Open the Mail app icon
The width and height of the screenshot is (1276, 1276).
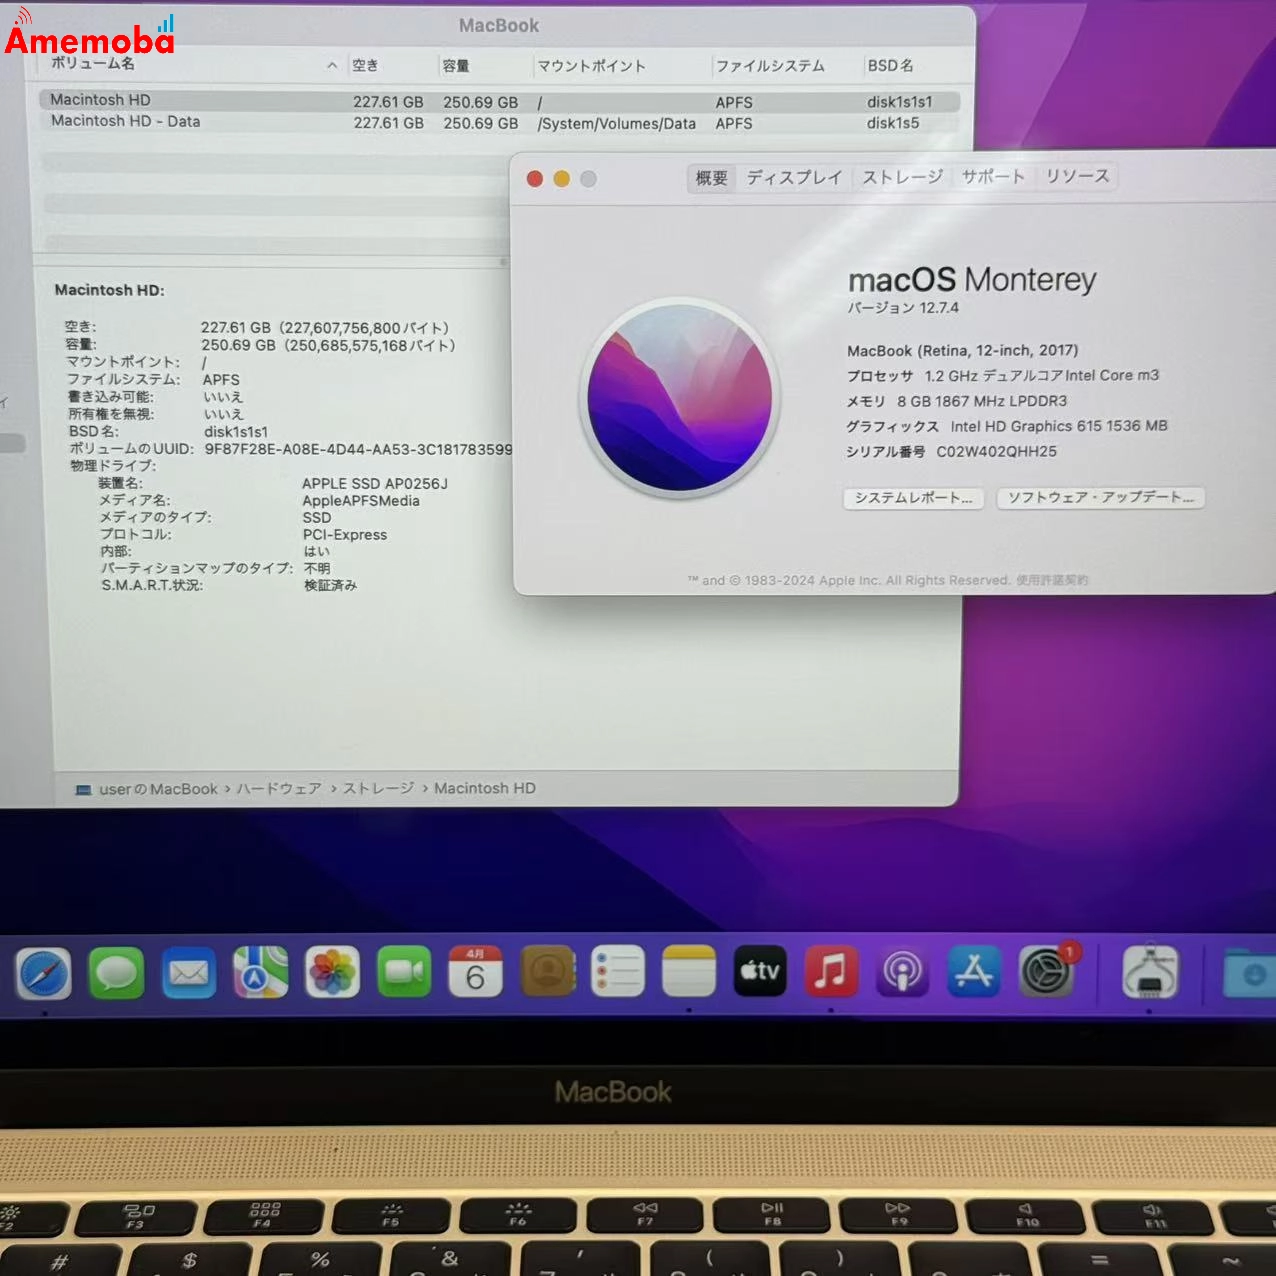[x=189, y=972]
